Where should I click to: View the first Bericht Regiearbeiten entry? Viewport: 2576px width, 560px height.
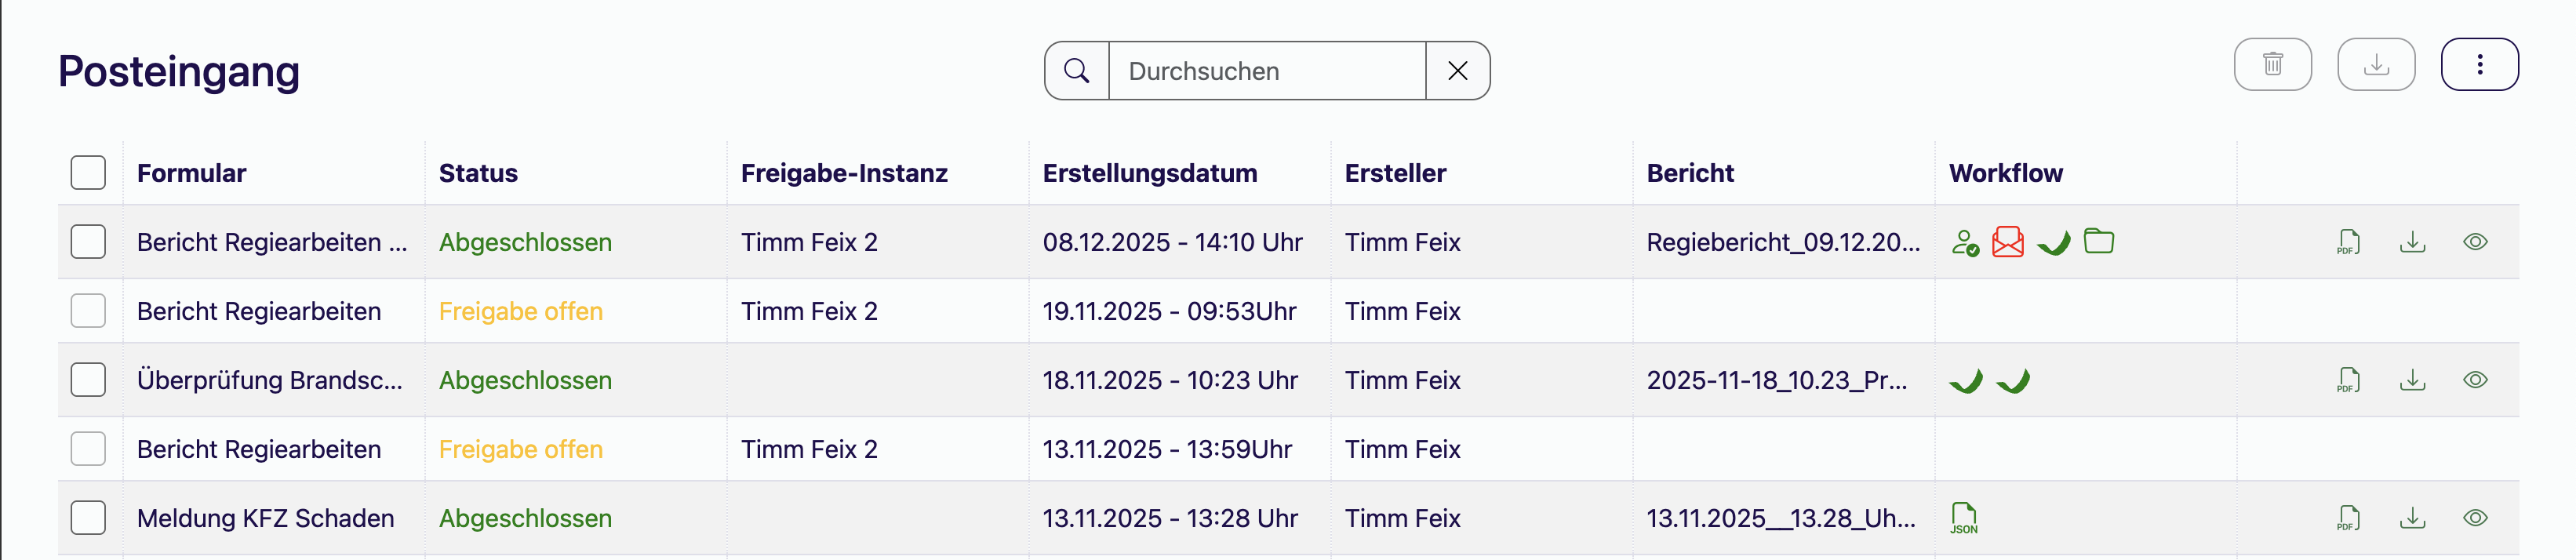tap(2475, 242)
